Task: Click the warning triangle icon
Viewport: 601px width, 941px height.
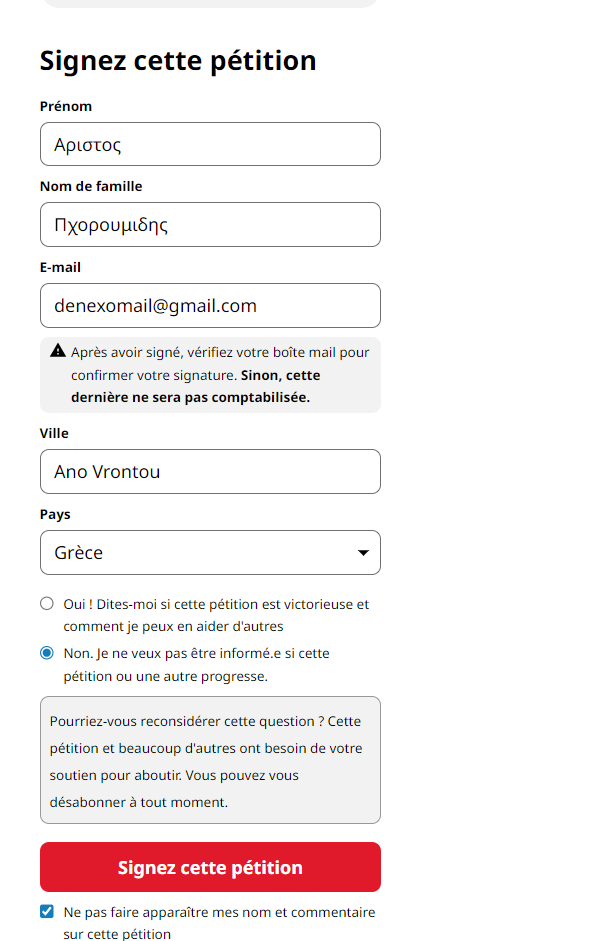Action: tap(58, 351)
